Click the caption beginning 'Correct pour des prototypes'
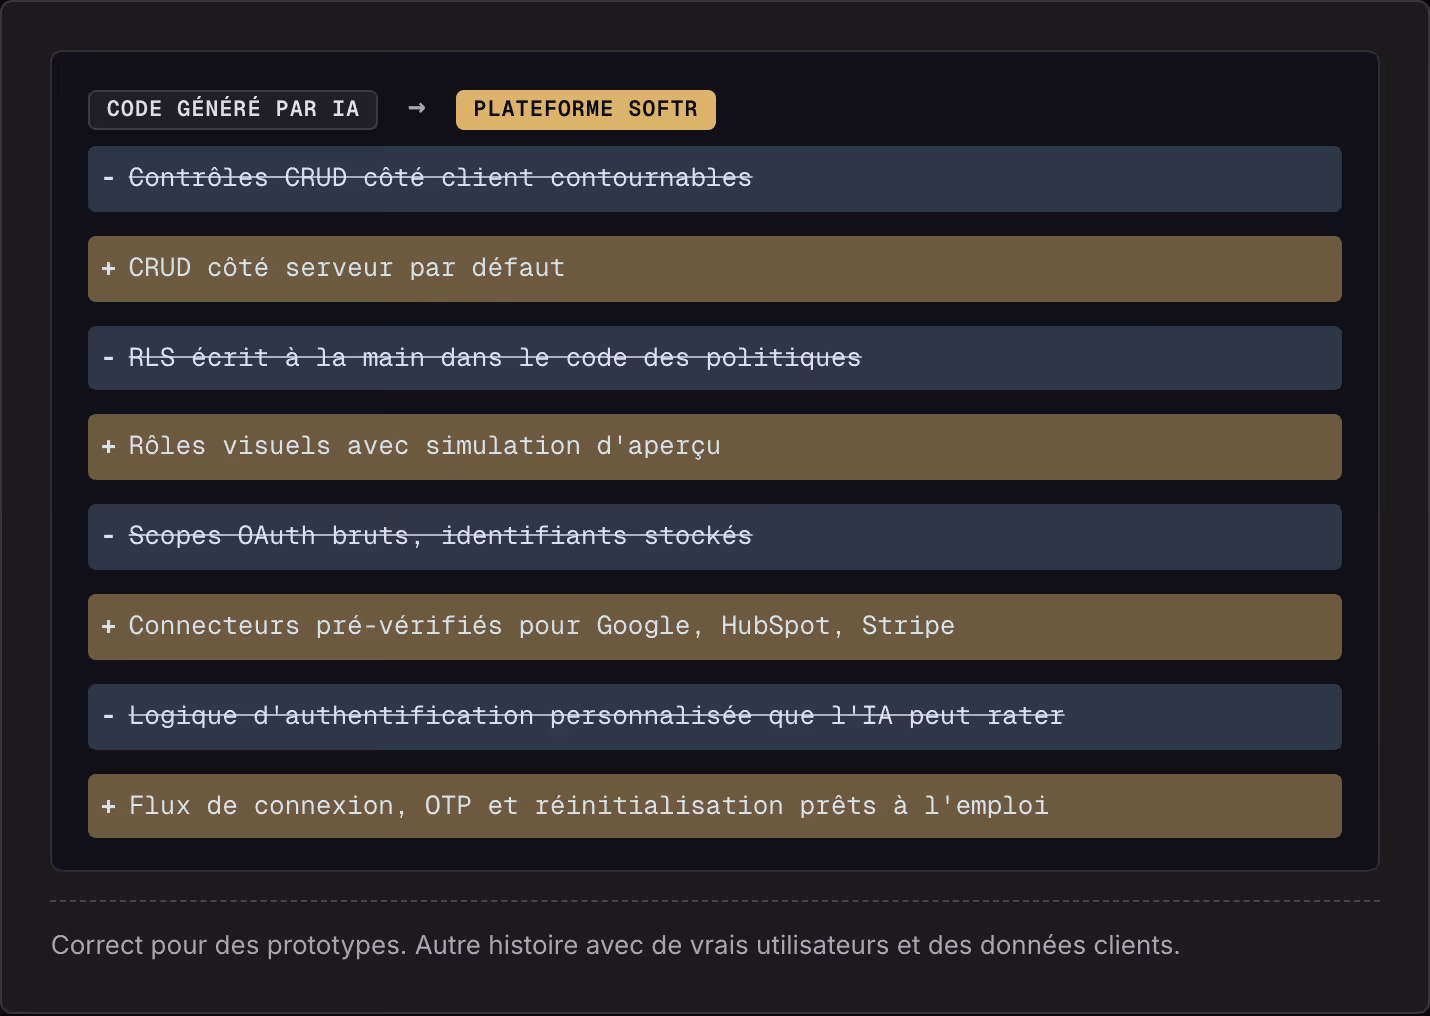 (616, 945)
